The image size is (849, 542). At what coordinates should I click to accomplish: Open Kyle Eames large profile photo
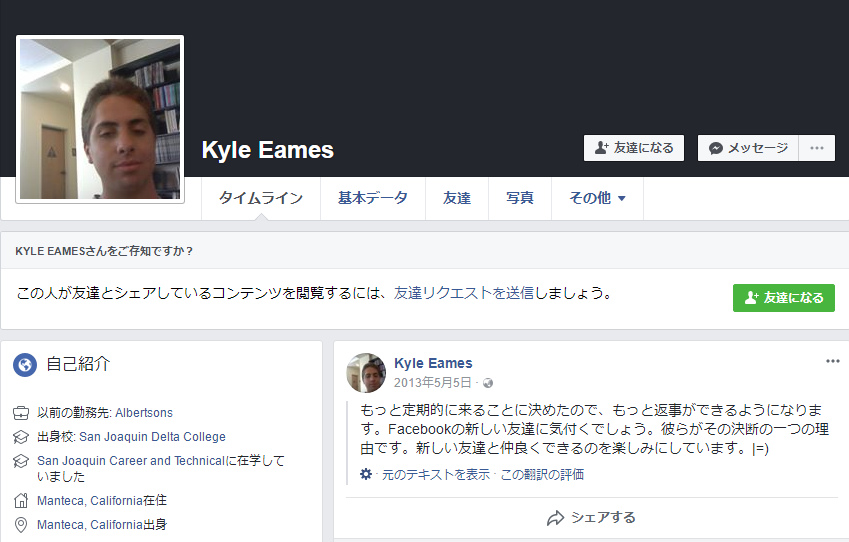tap(100, 119)
